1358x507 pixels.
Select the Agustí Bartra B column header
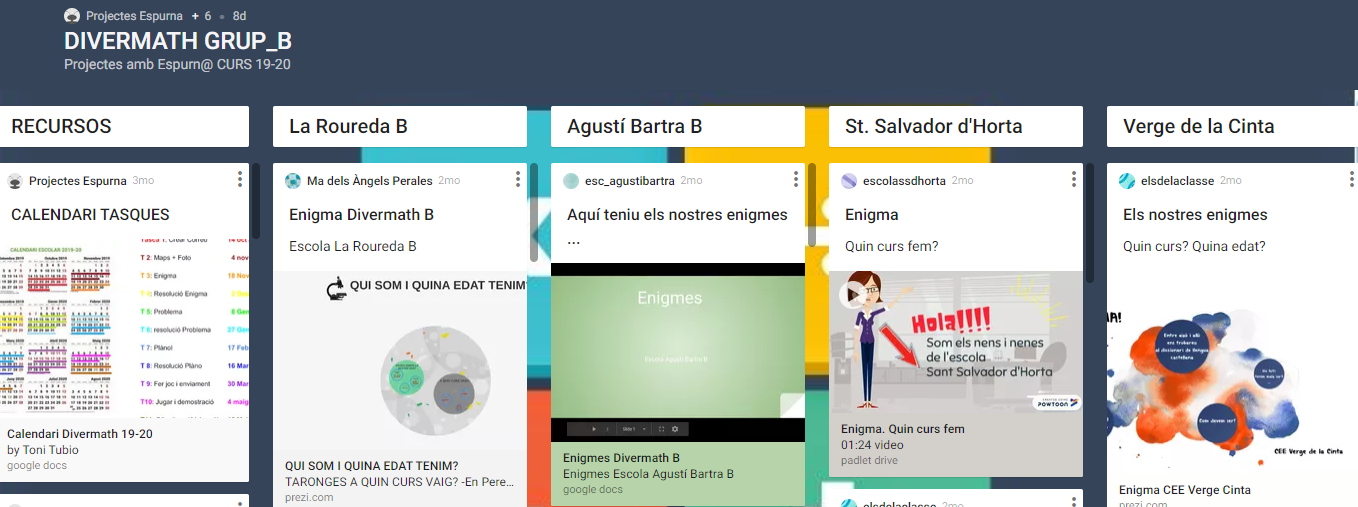click(678, 127)
